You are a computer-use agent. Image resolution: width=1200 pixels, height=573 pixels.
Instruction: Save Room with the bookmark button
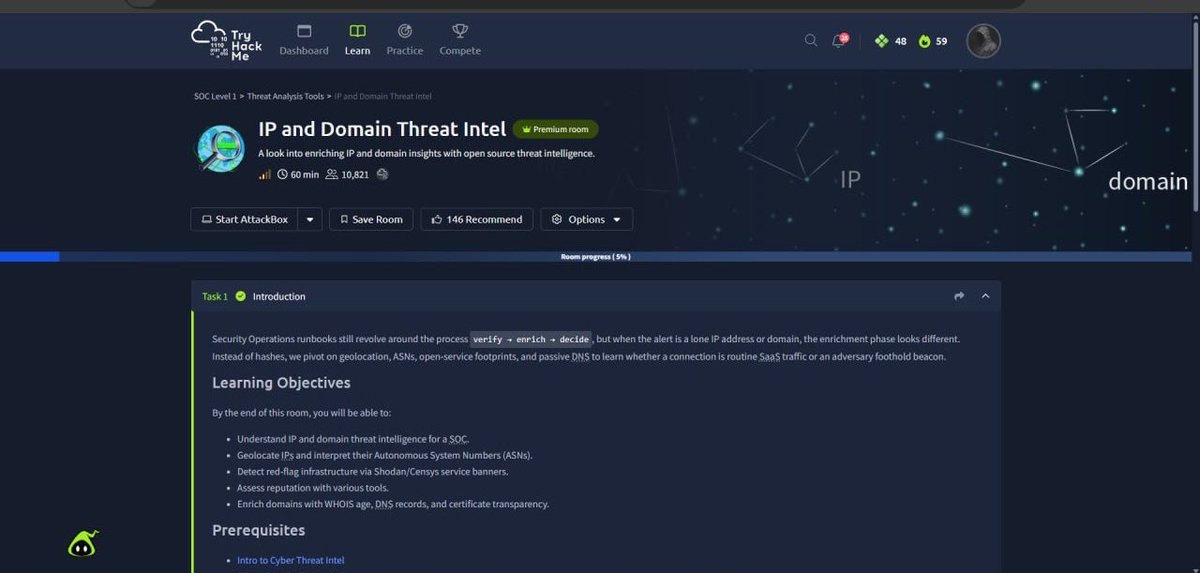pyautogui.click(x=371, y=219)
